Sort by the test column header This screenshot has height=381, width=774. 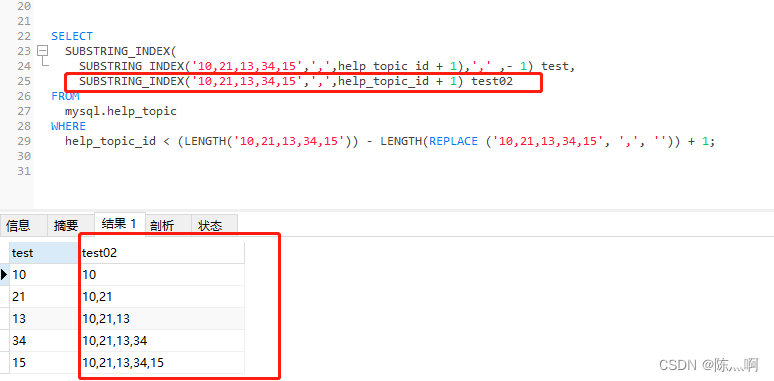44,253
